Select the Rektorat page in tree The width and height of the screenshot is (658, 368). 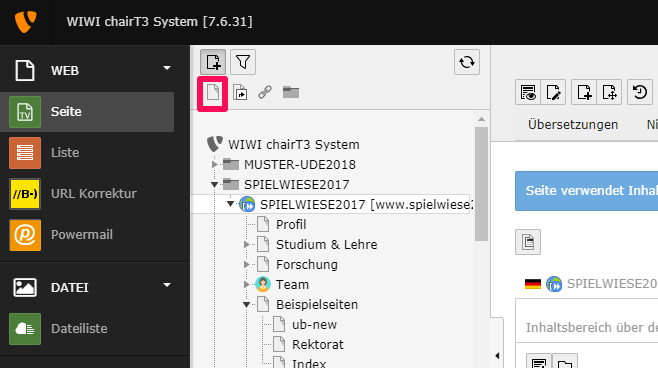pos(318,345)
